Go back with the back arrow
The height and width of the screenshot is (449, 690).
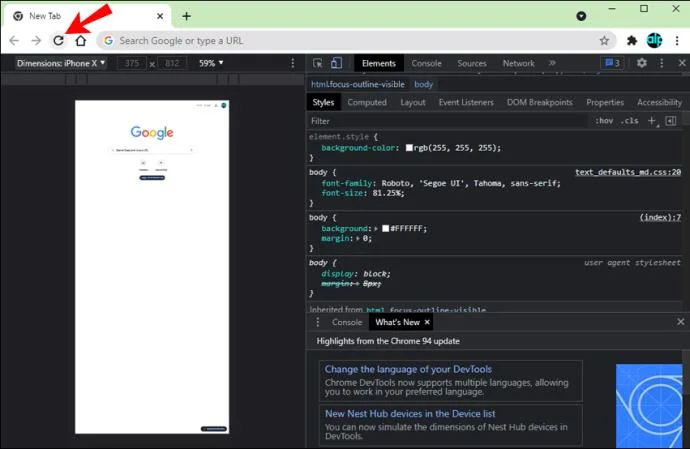(x=14, y=40)
